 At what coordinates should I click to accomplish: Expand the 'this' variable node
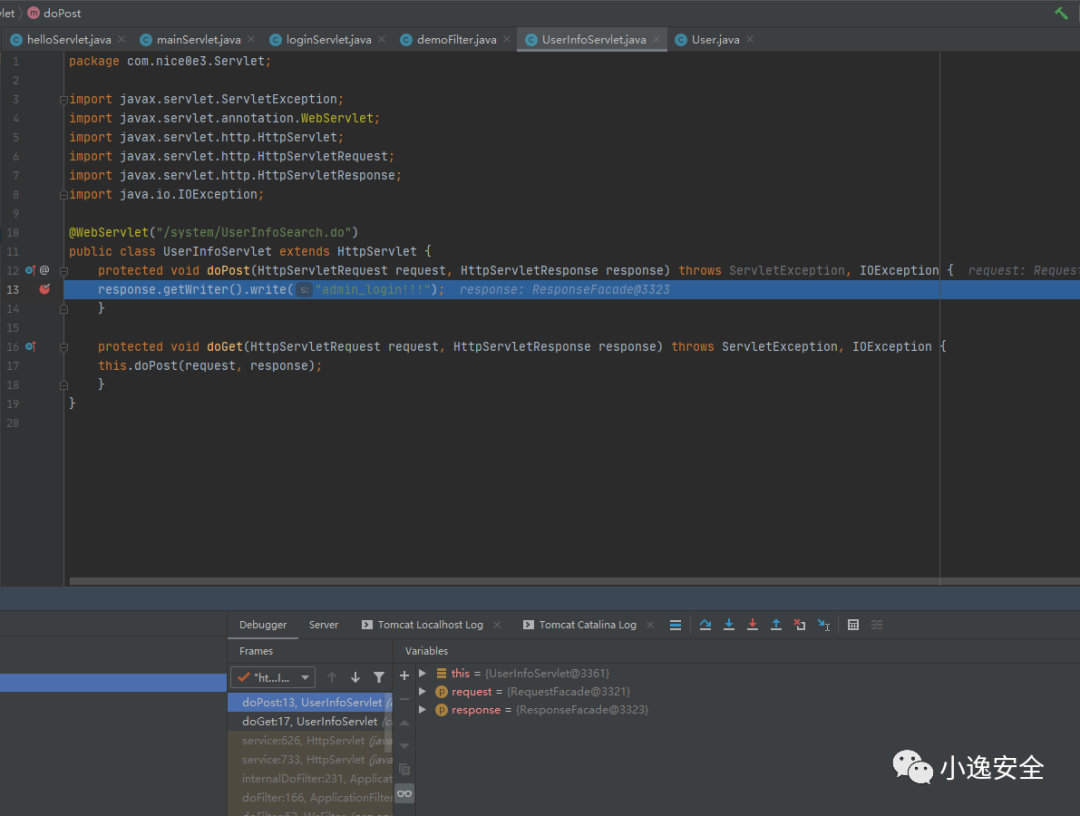(x=422, y=673)
